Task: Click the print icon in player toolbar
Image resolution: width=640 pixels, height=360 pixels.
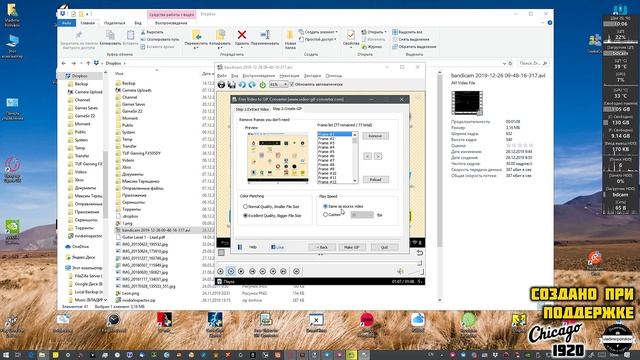Action: click(221, 84)
